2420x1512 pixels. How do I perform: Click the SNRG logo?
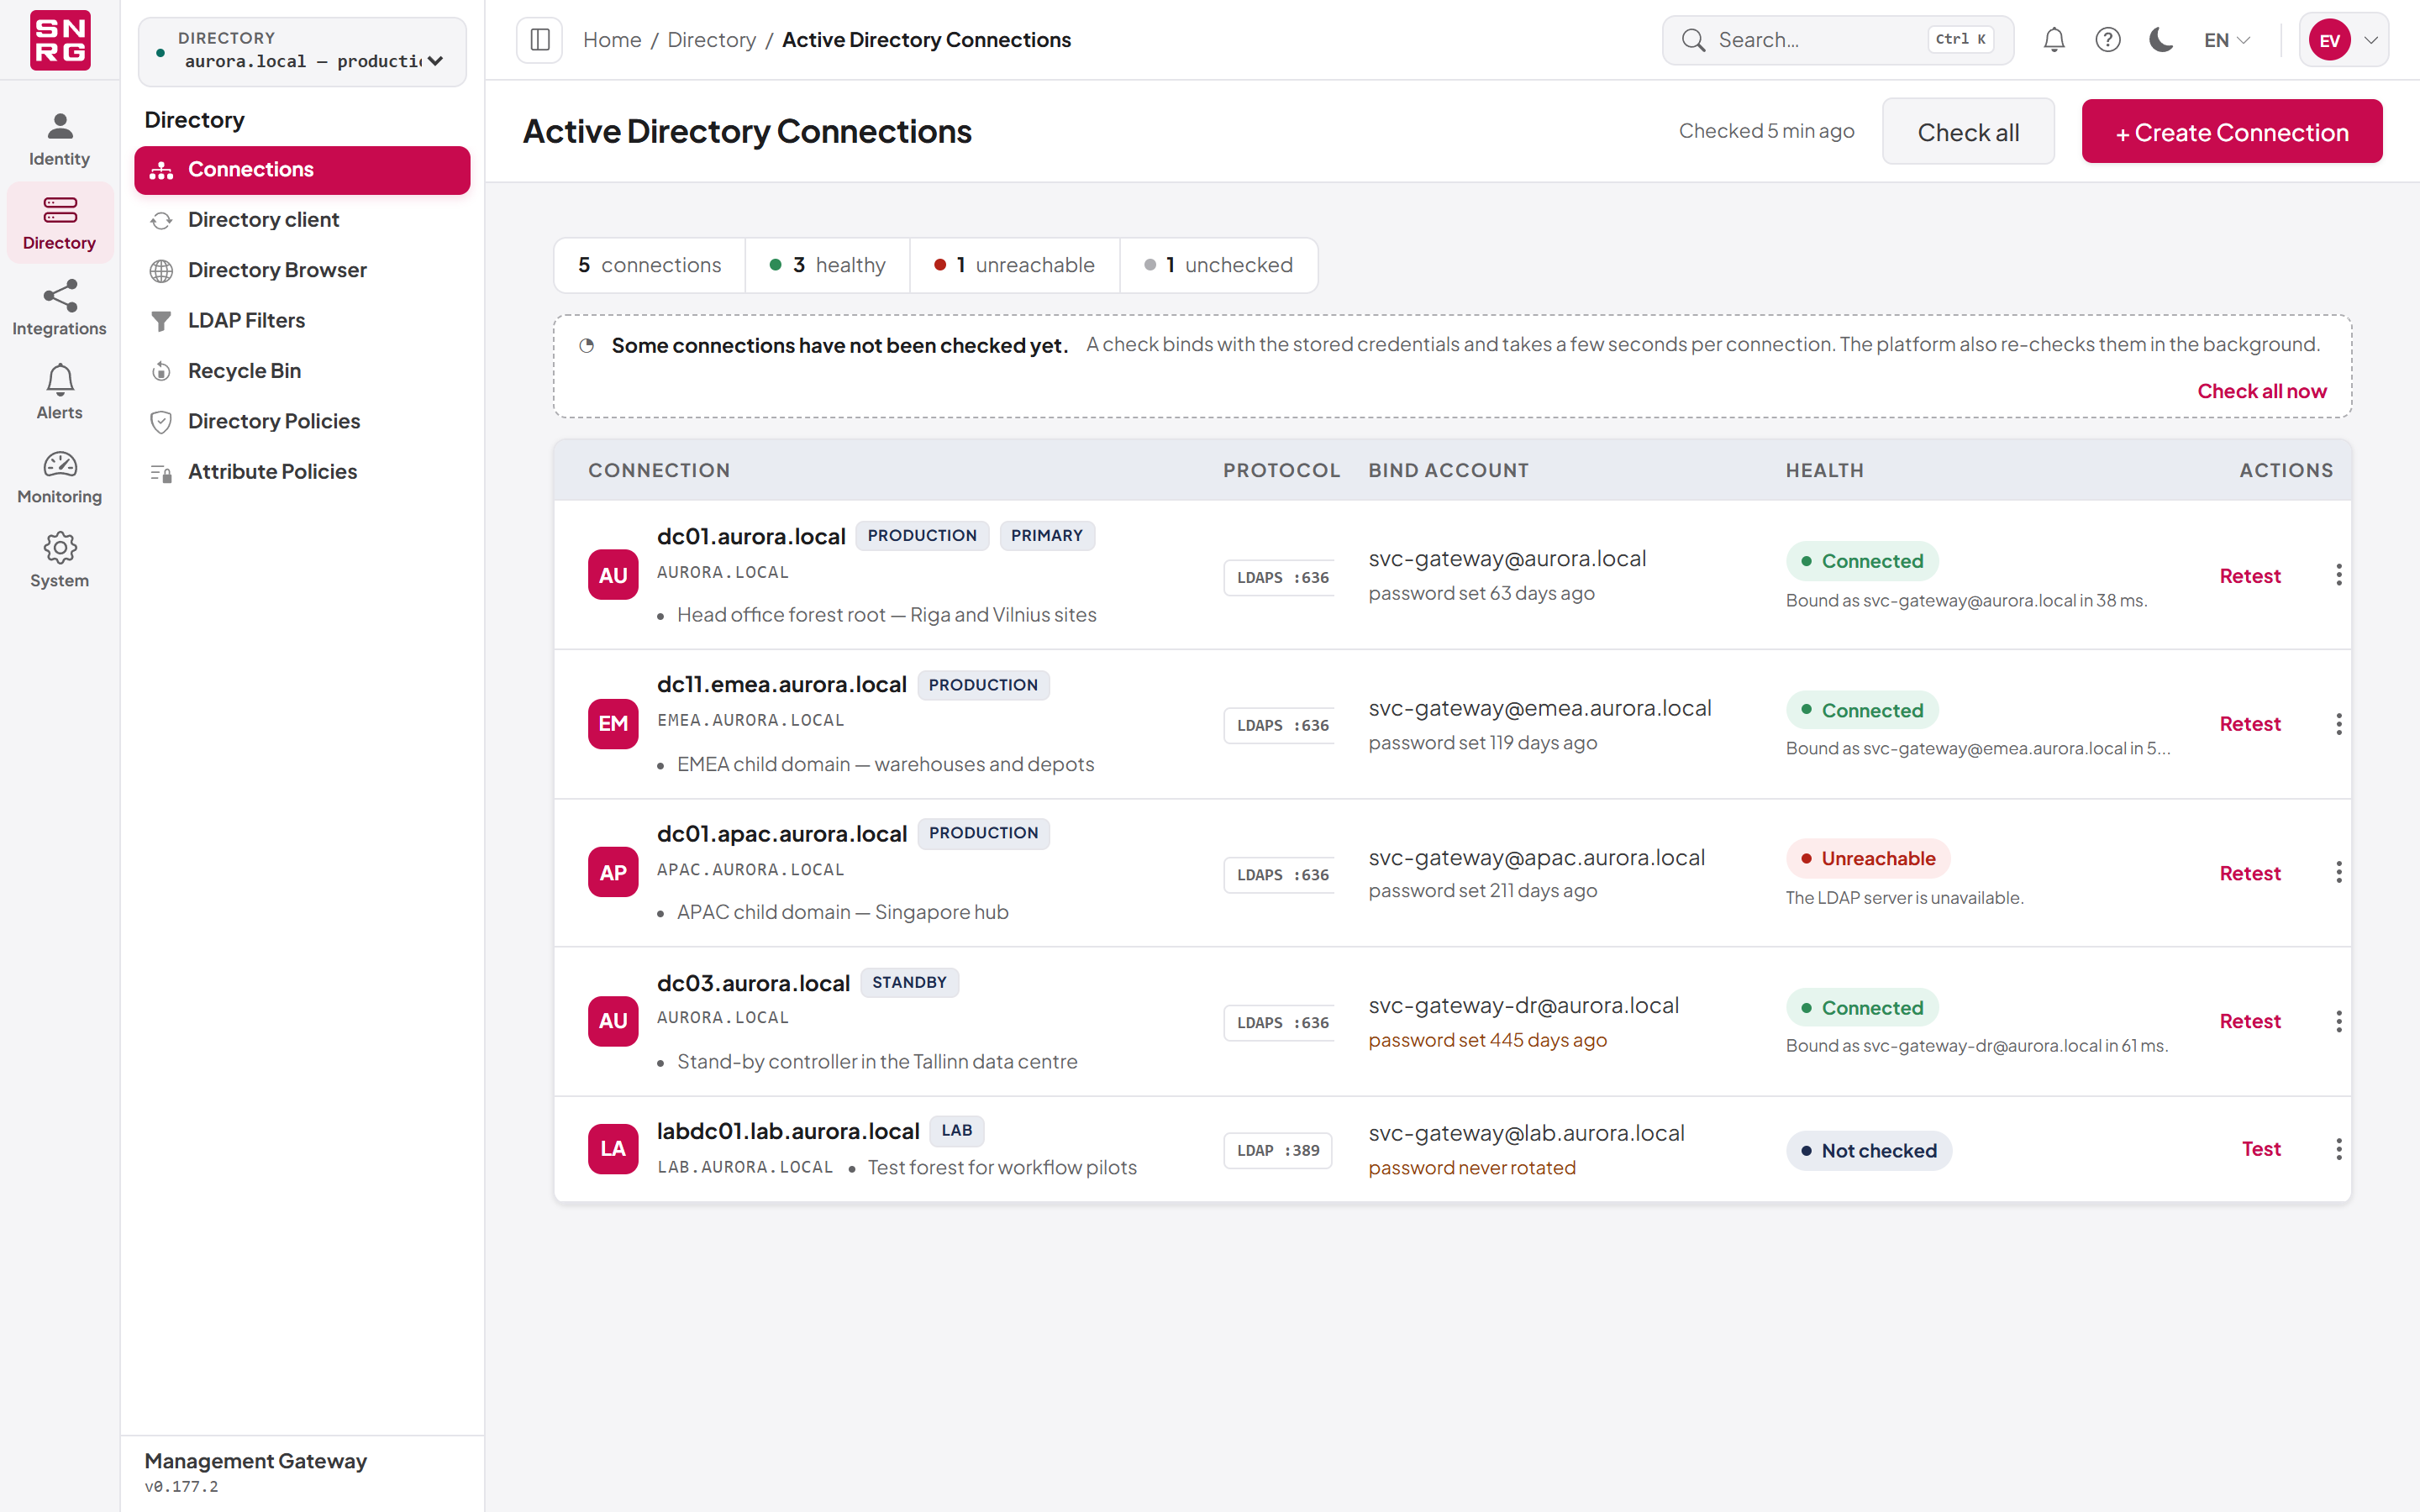(60, 40)
